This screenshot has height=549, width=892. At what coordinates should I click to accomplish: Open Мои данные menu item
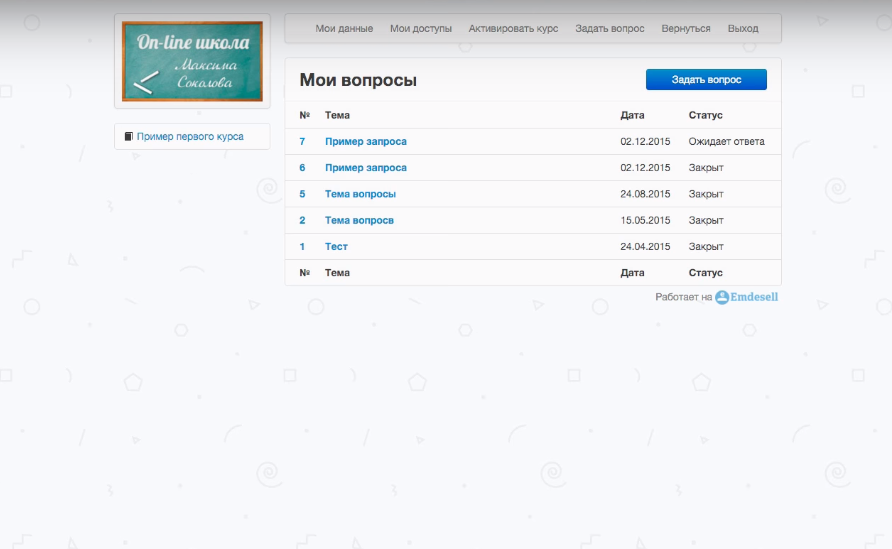[x=344, y=28]
